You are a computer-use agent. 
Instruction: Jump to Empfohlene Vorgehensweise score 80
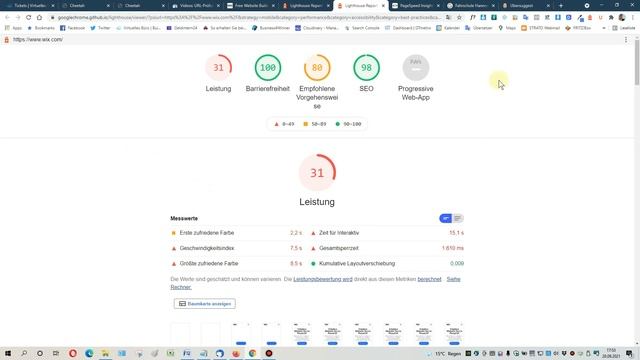coord(317,82)
